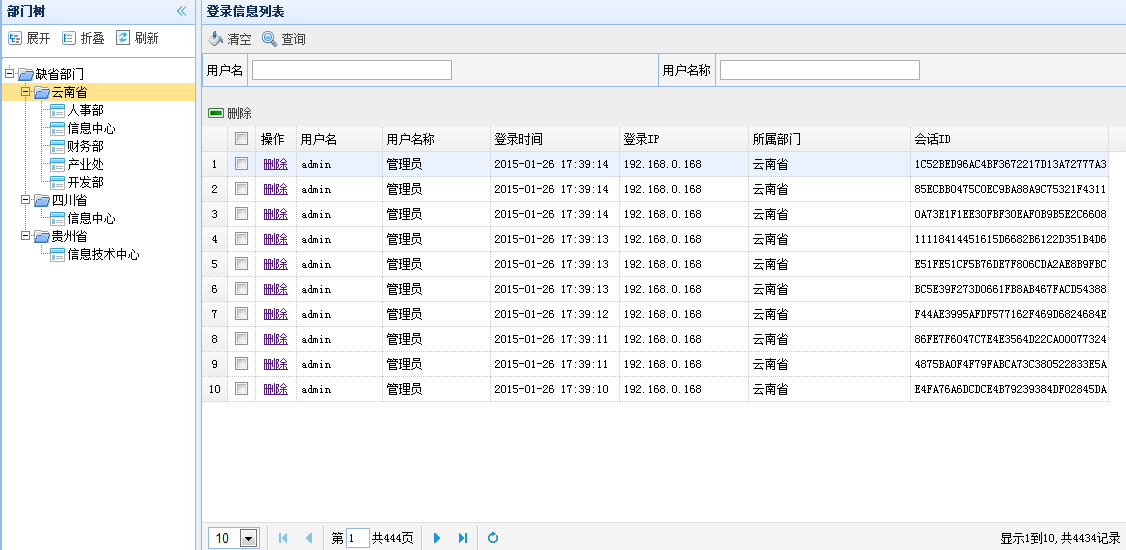The width and height of the screenshot is (1126, 550).
Task: Click the green 删除 toolbar button
Action: click(230, 113)
